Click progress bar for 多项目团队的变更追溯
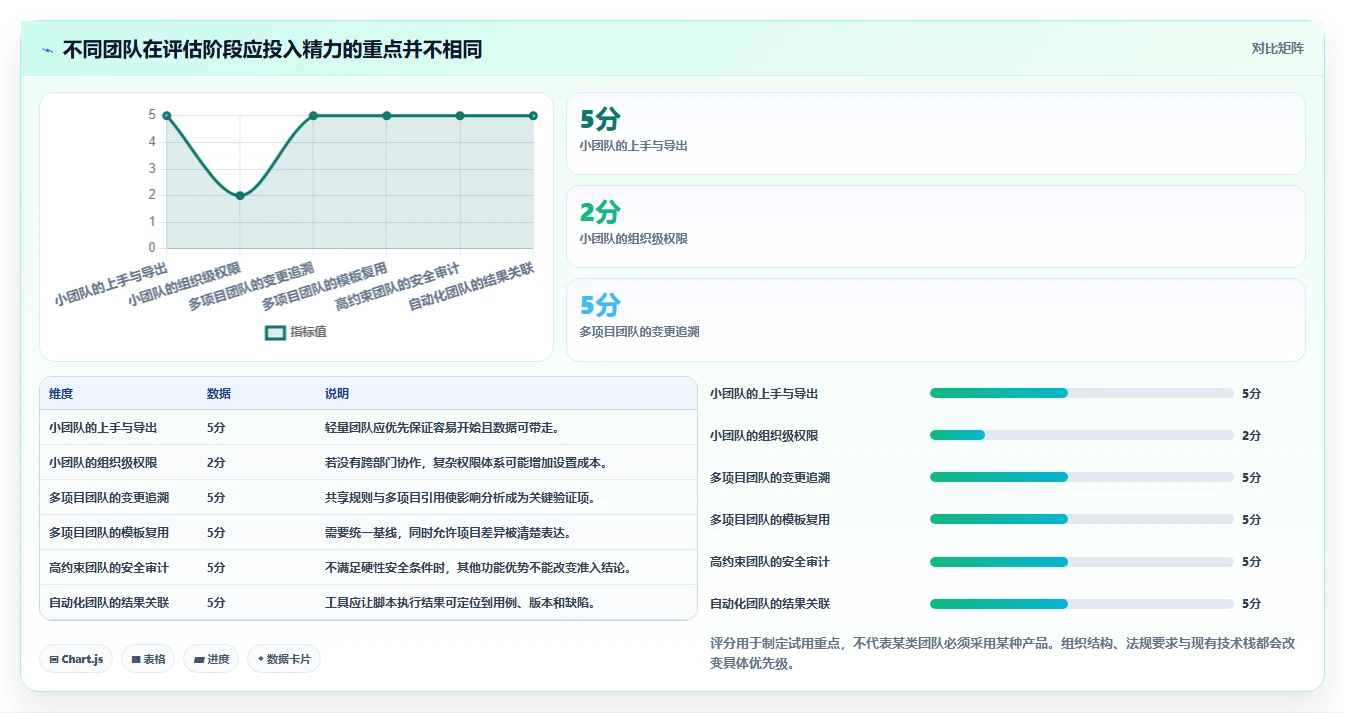1345x713 pixels. (1082, 477)
